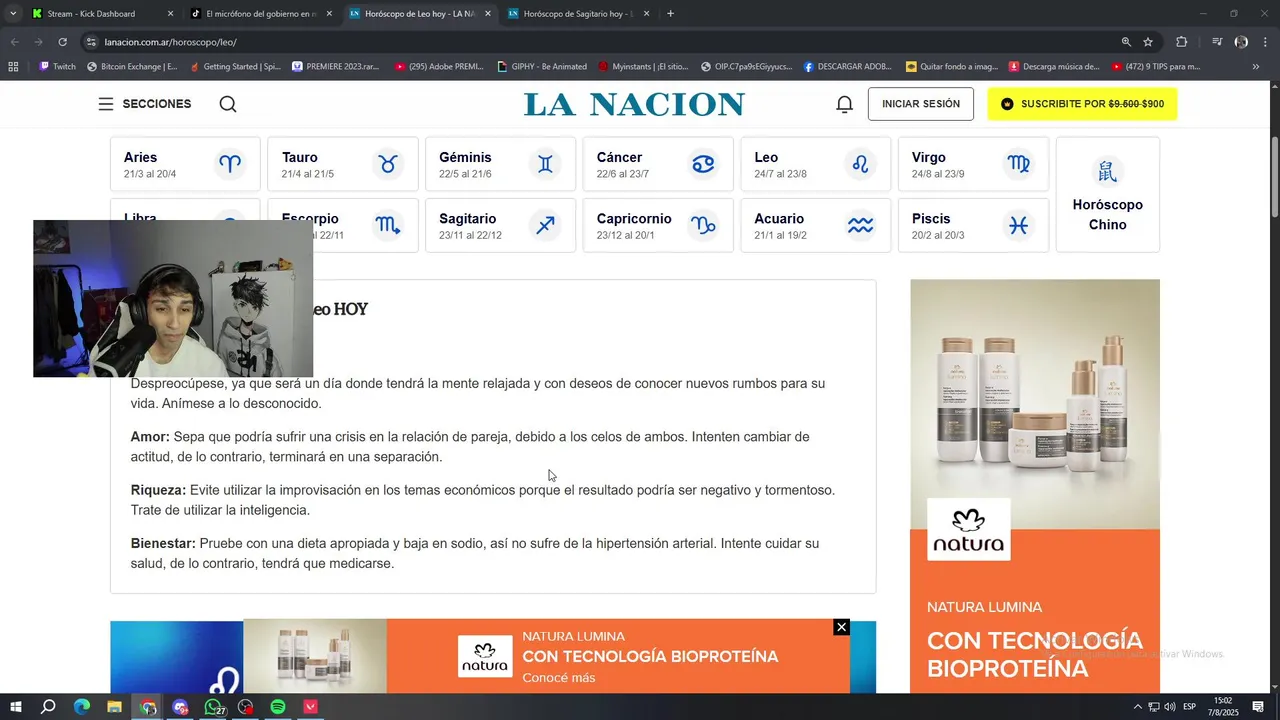Reload the current page

(x=62, y=42)
